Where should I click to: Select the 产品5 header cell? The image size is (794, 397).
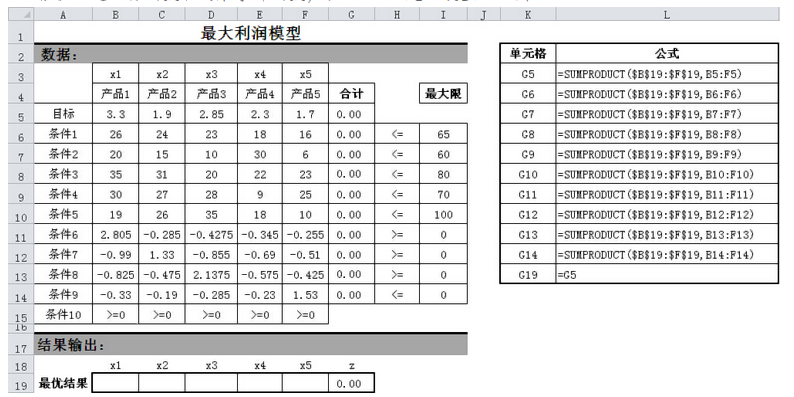click(305, 94)
